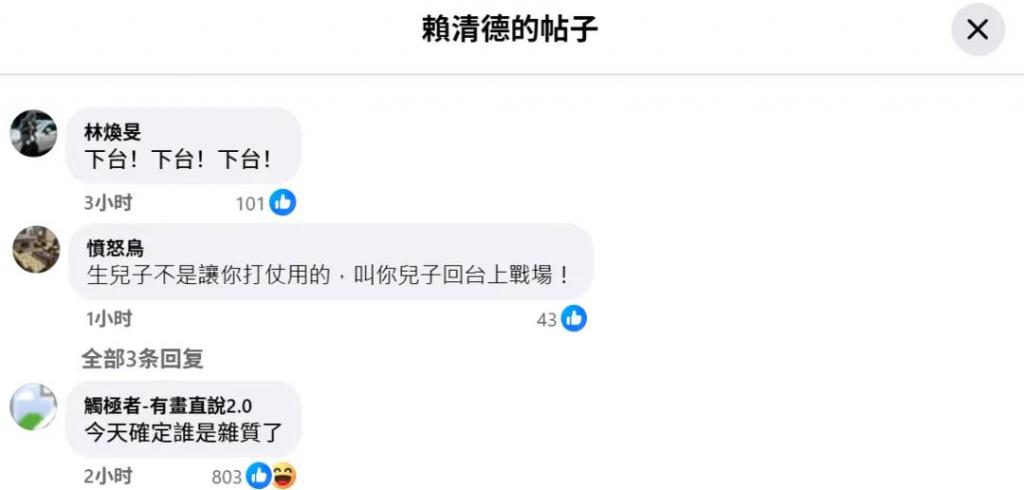Screen dimensions: 1024x490
Task: View the 803 reactions count
Action: (x=227, y=478)
